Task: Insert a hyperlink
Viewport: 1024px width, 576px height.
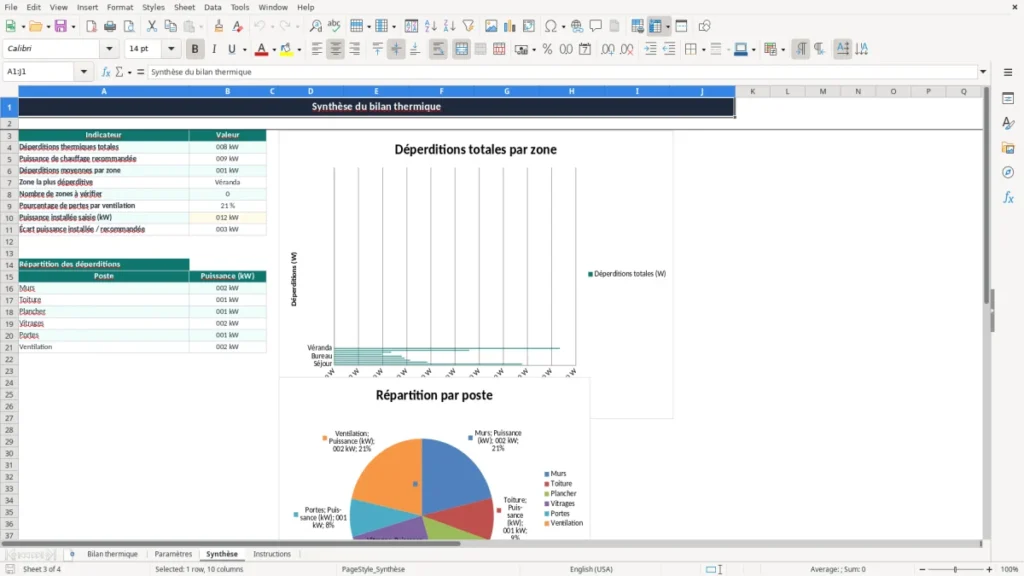Action: [x=577, y=26]
